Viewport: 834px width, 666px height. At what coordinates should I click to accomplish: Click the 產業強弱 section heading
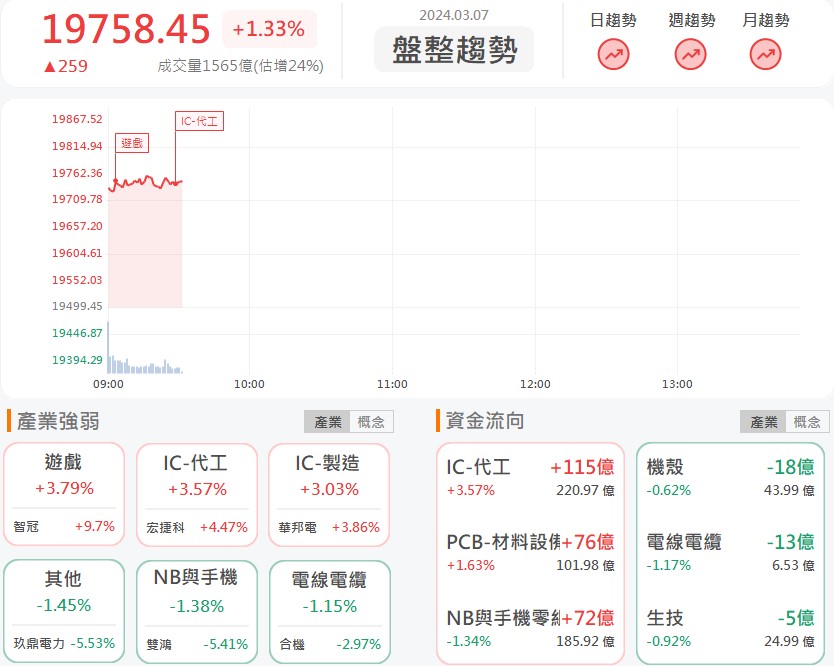(x=58, y=421)
